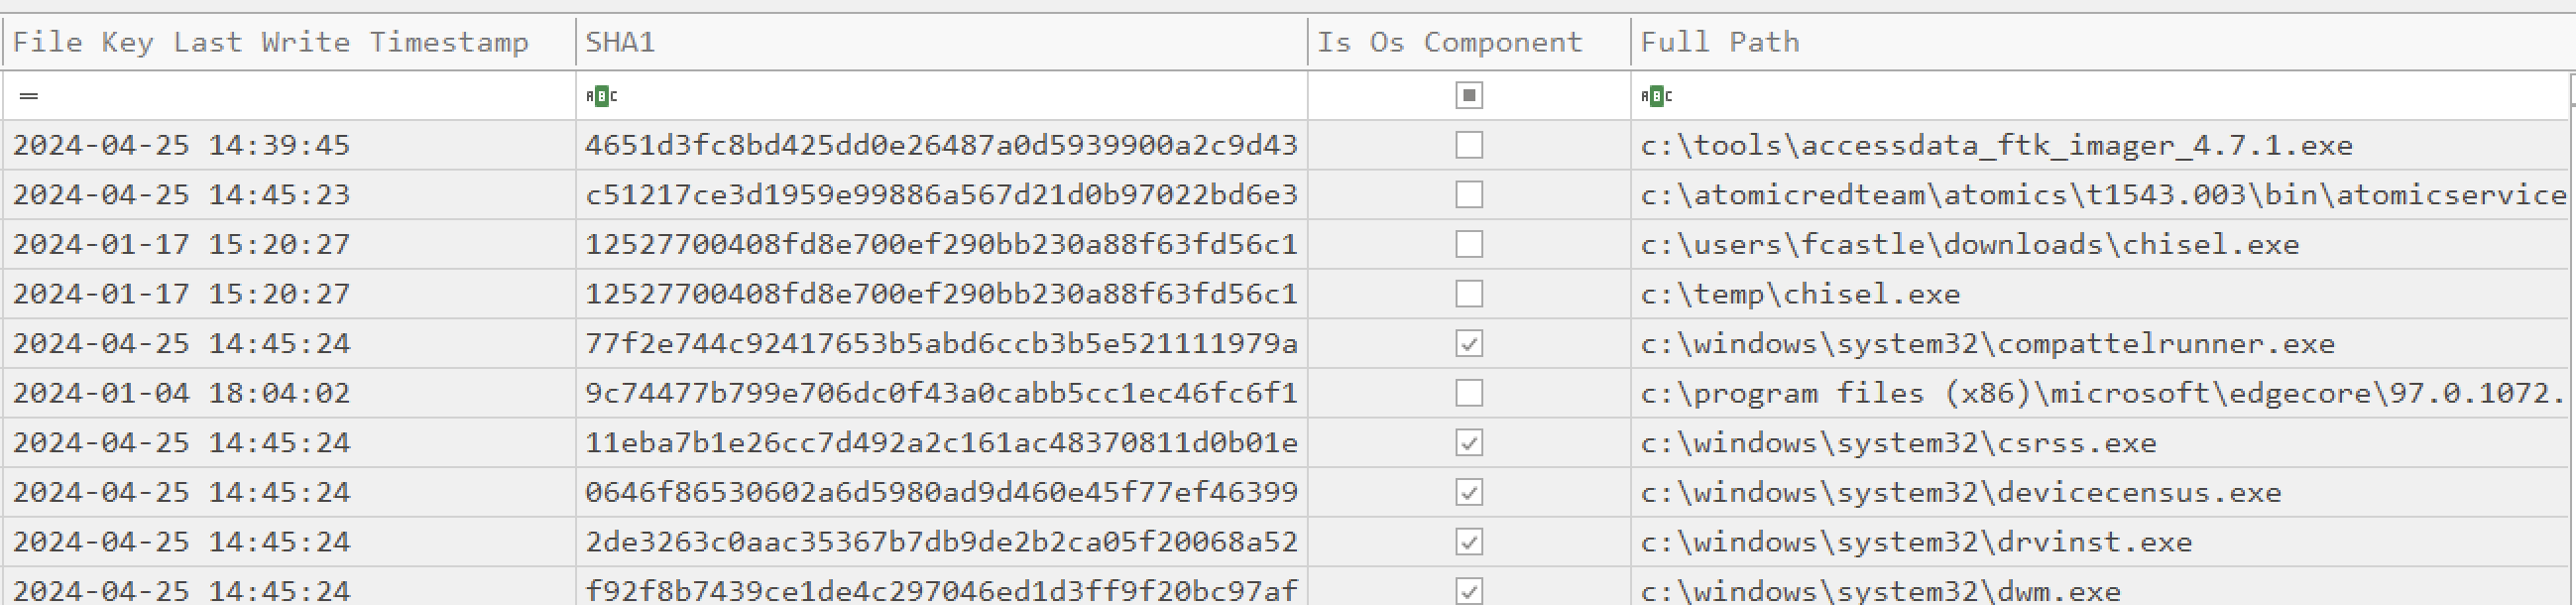Select timestamp cell 2024-01-04 18:04:02

click(x=288, y=393)
